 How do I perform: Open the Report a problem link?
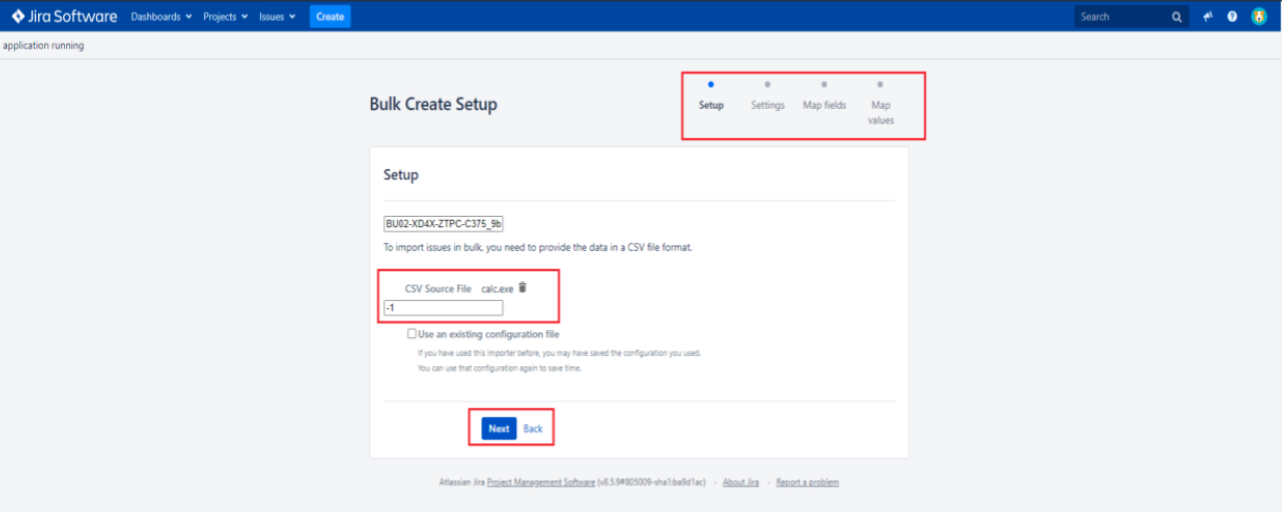tap(807, 482)
